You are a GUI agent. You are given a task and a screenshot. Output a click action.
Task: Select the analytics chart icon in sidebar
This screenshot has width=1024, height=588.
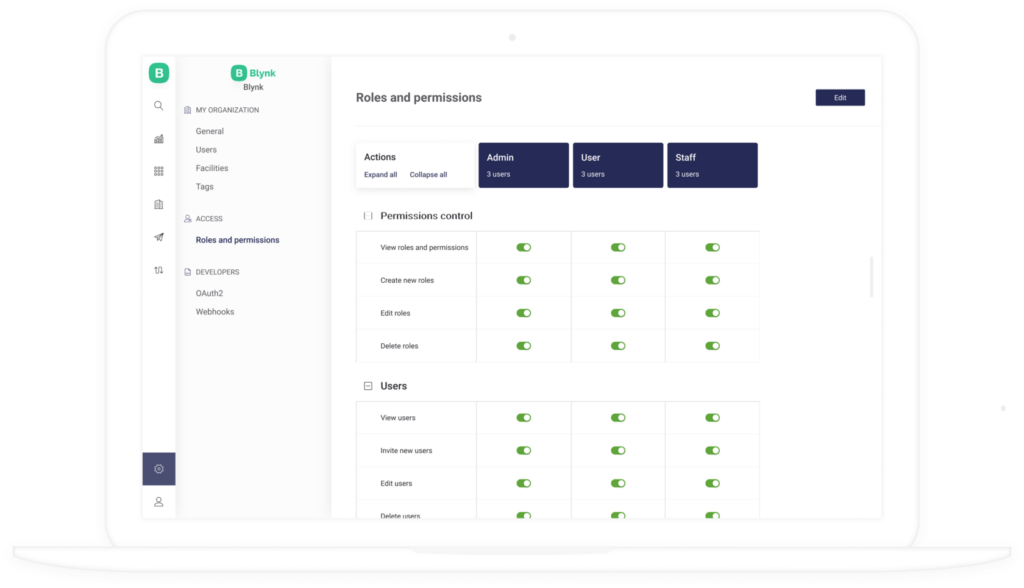158,139
